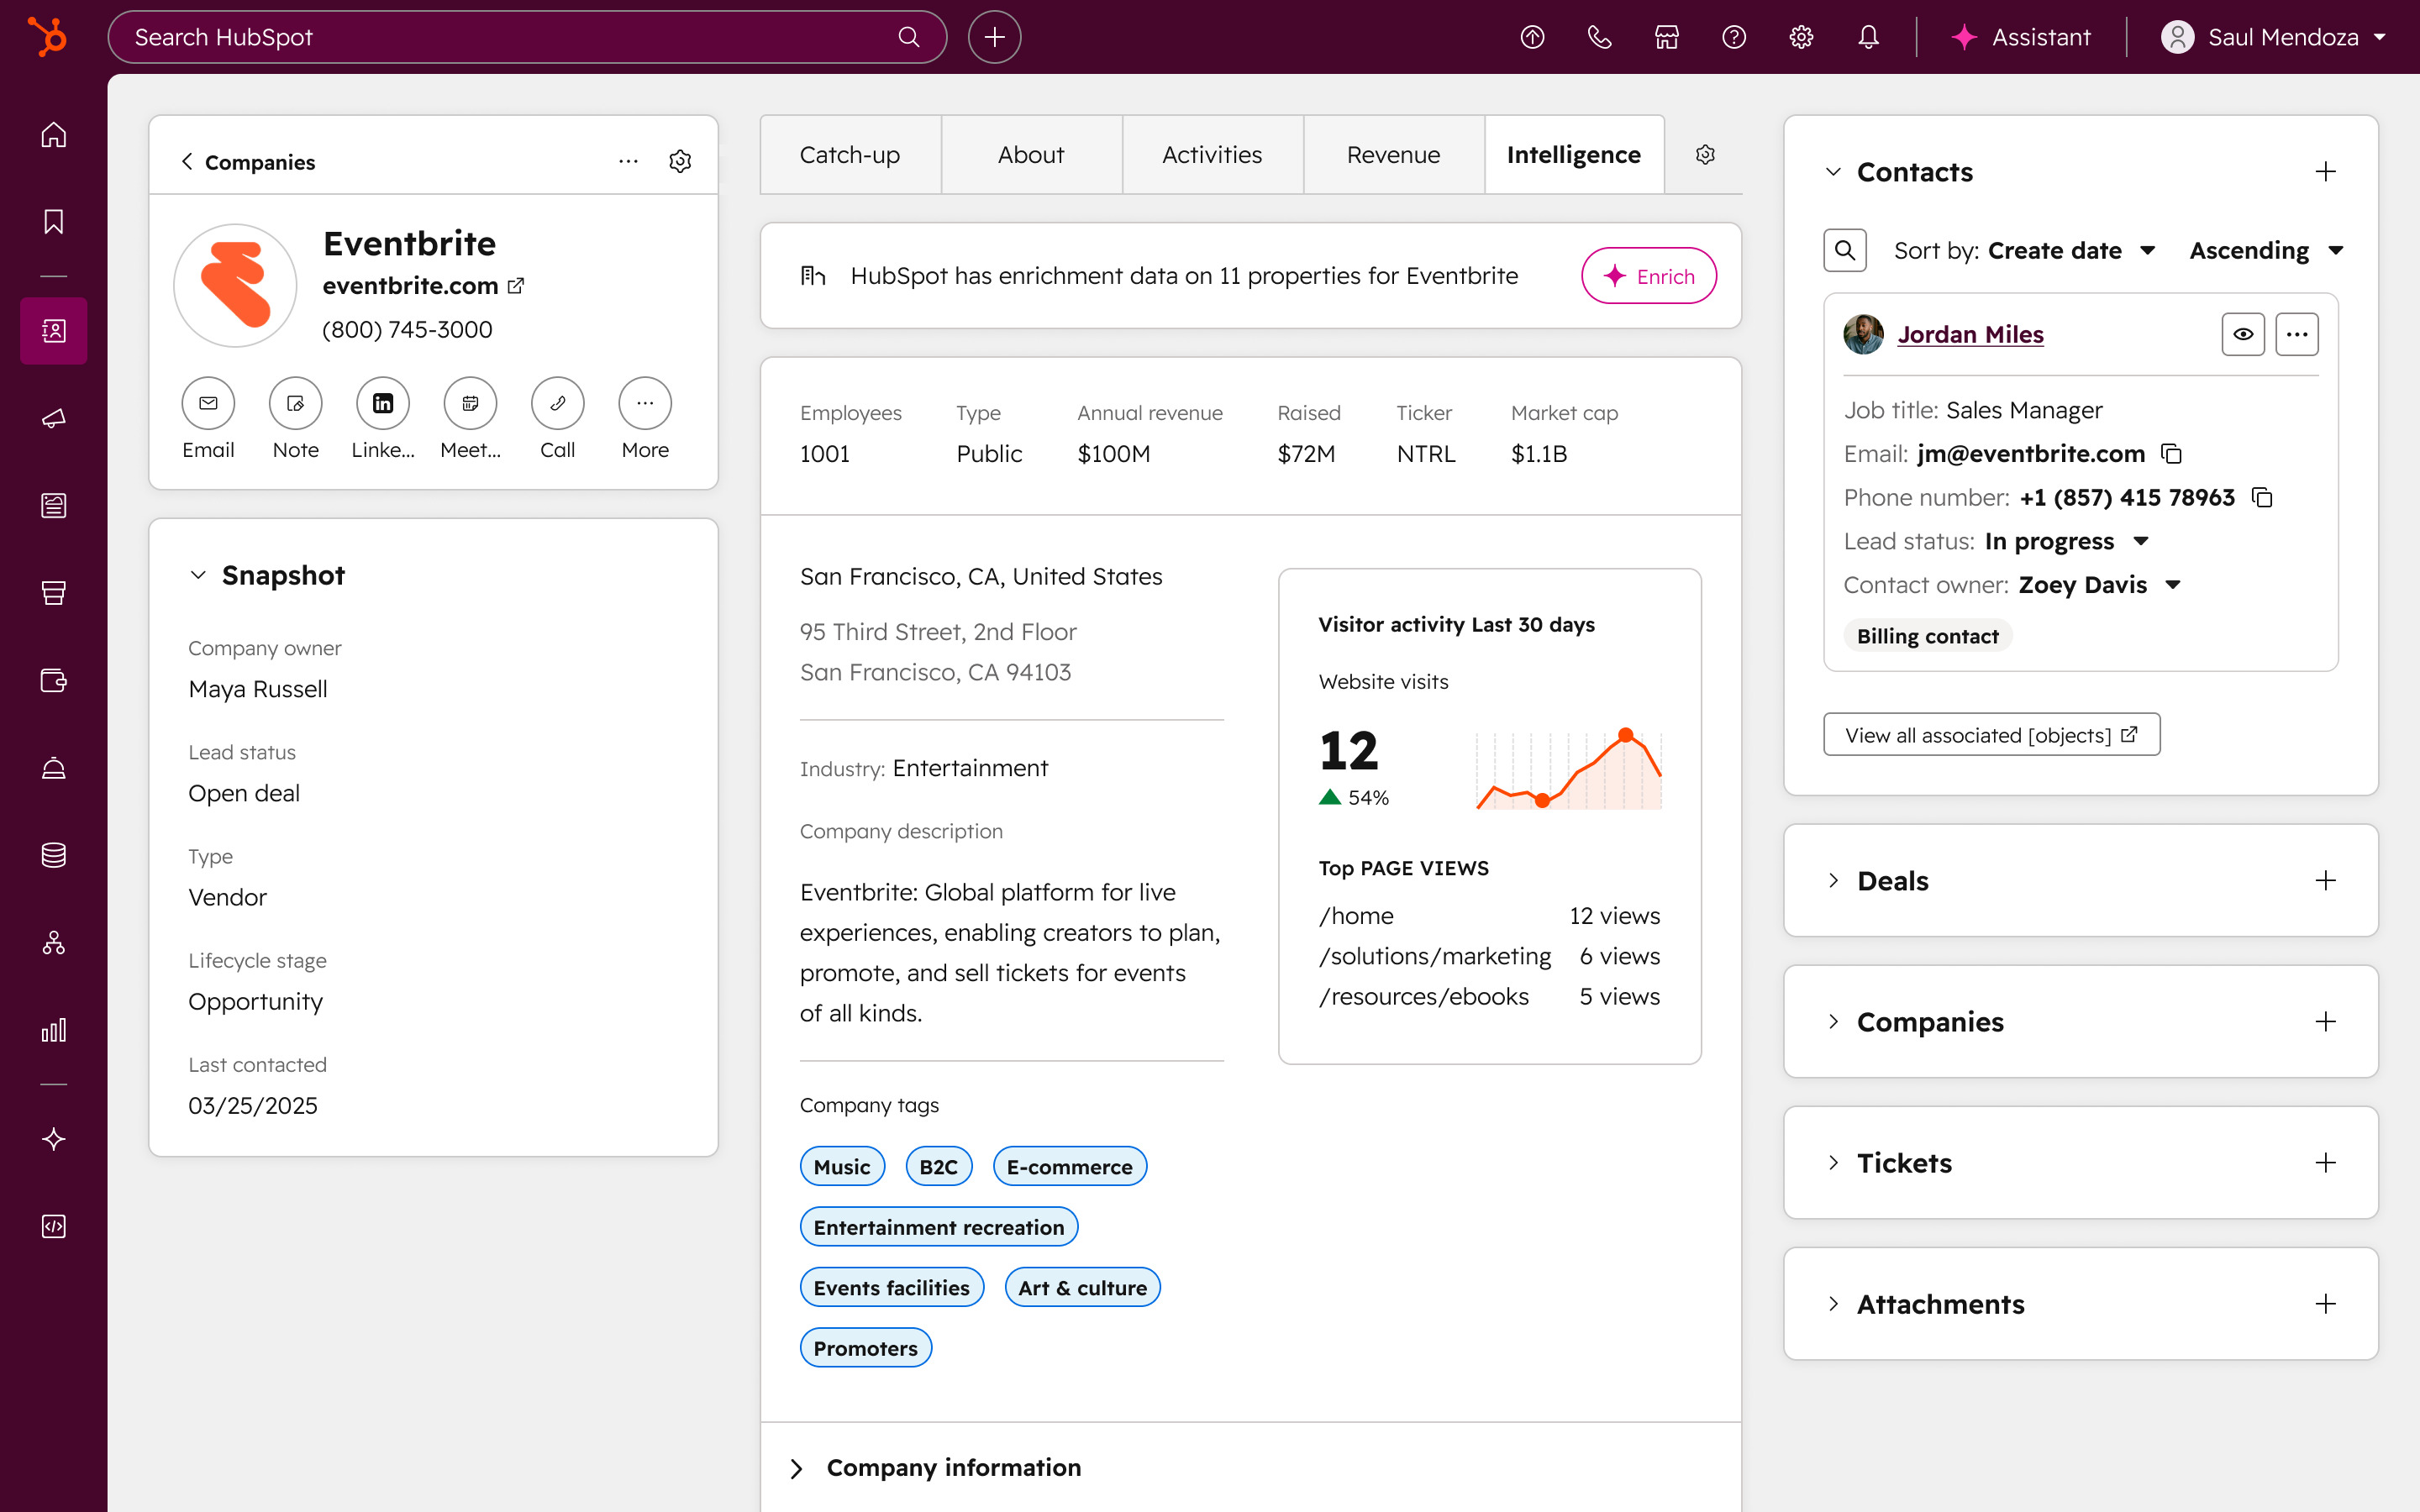Open the Sales storefront icon in sidebar
This screenshot has width=2420, height=1512.
(x=54, y=593)
